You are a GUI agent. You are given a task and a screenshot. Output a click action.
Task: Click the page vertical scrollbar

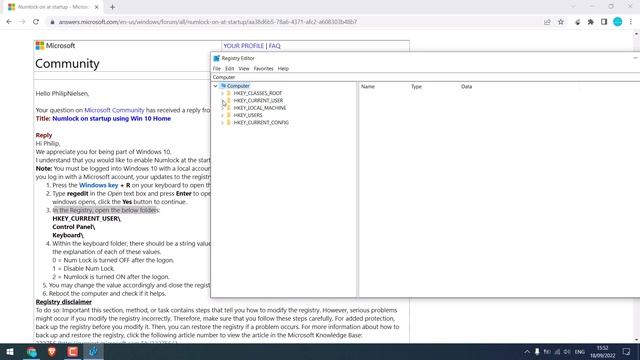point(636,186)
